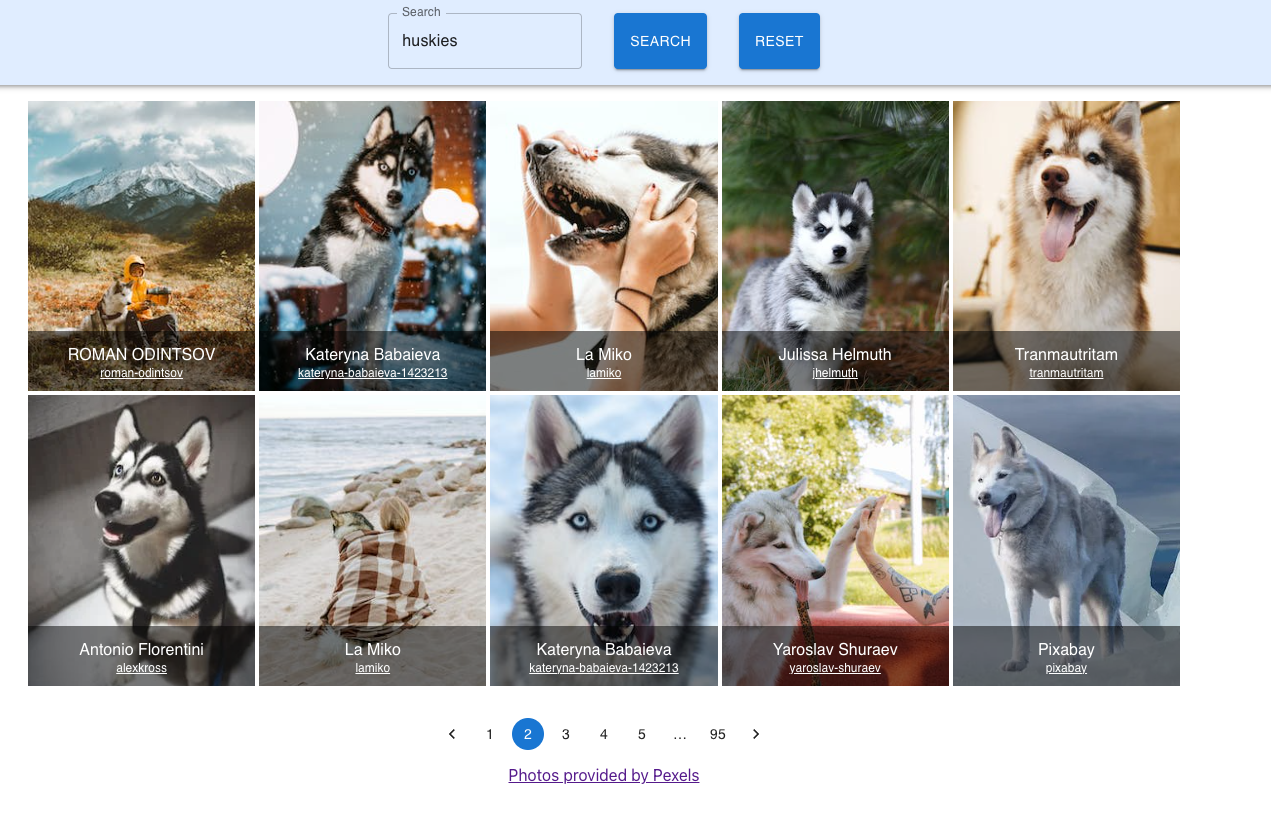Click the RESET button
1271x832 pixels.
pyautogui.click(x=779, y=41)
